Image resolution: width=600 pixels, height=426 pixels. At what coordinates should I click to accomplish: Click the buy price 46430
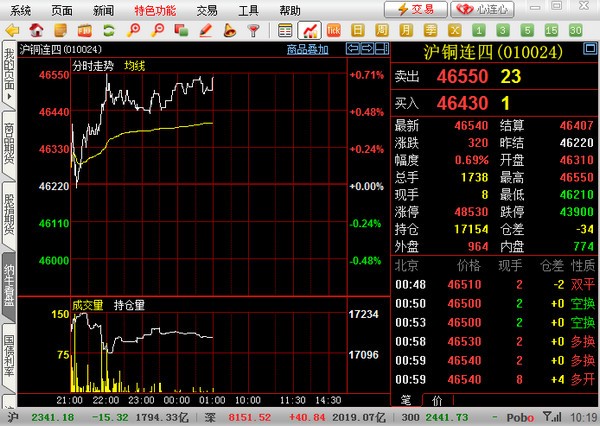(462, 103)
